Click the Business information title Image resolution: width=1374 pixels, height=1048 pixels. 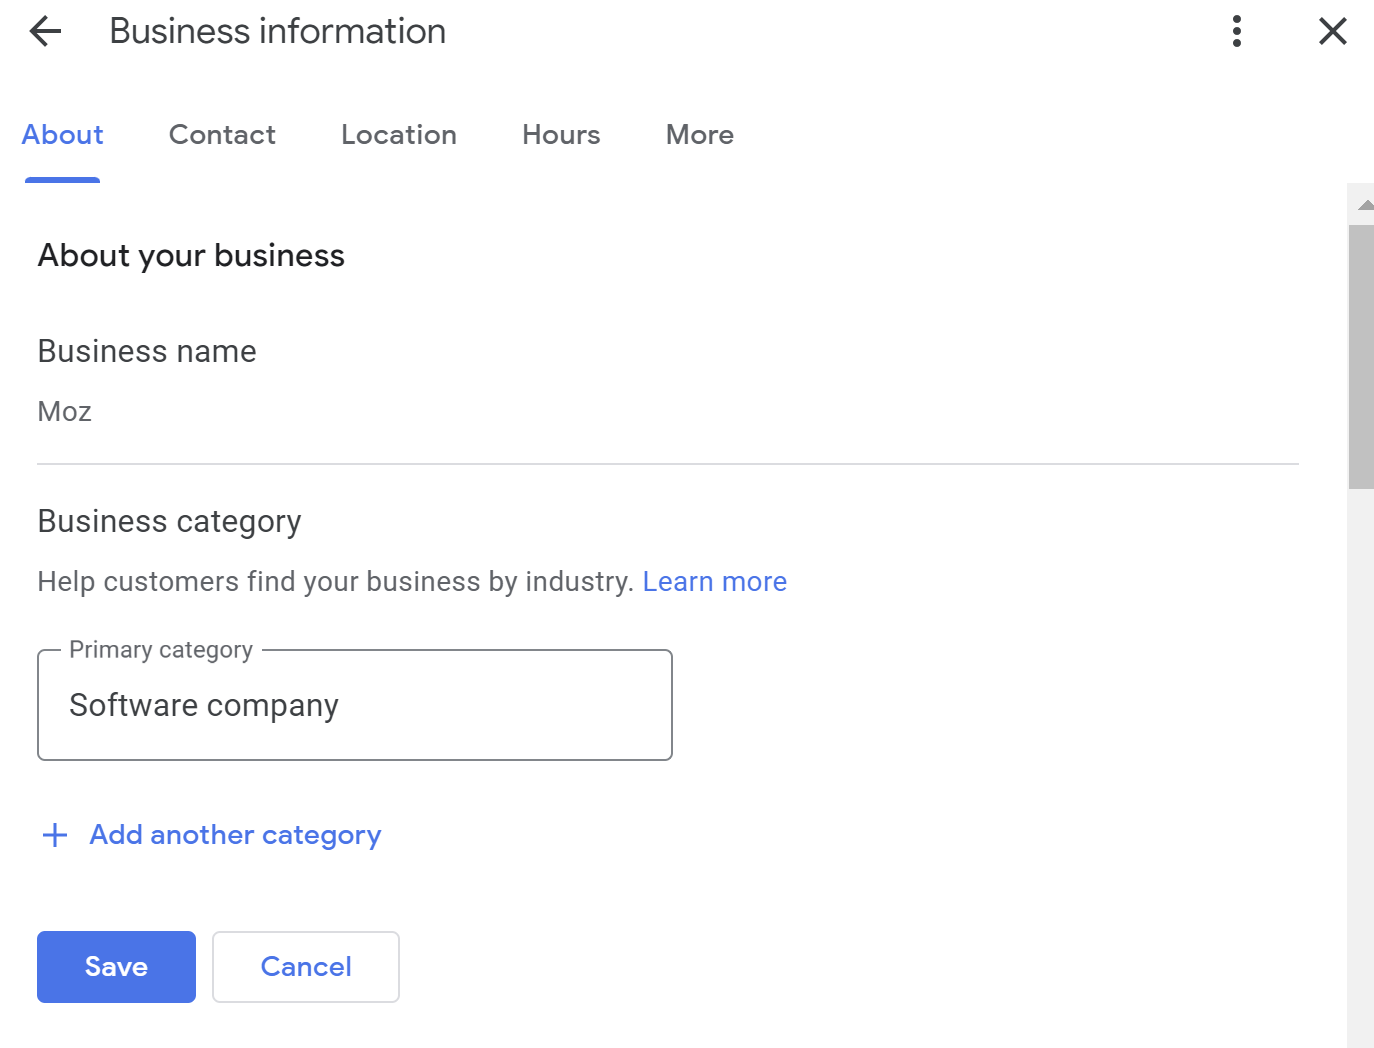pyautogui.click(x=277, y=32)
